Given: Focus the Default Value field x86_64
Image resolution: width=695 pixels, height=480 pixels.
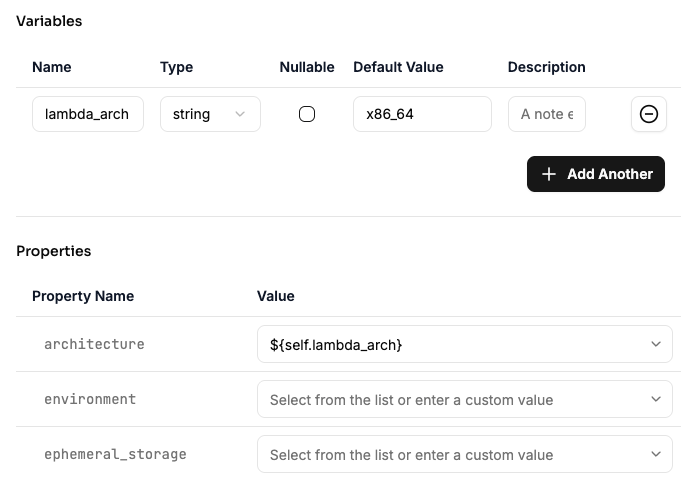Looking at the screenshot, I should point(422,114).
